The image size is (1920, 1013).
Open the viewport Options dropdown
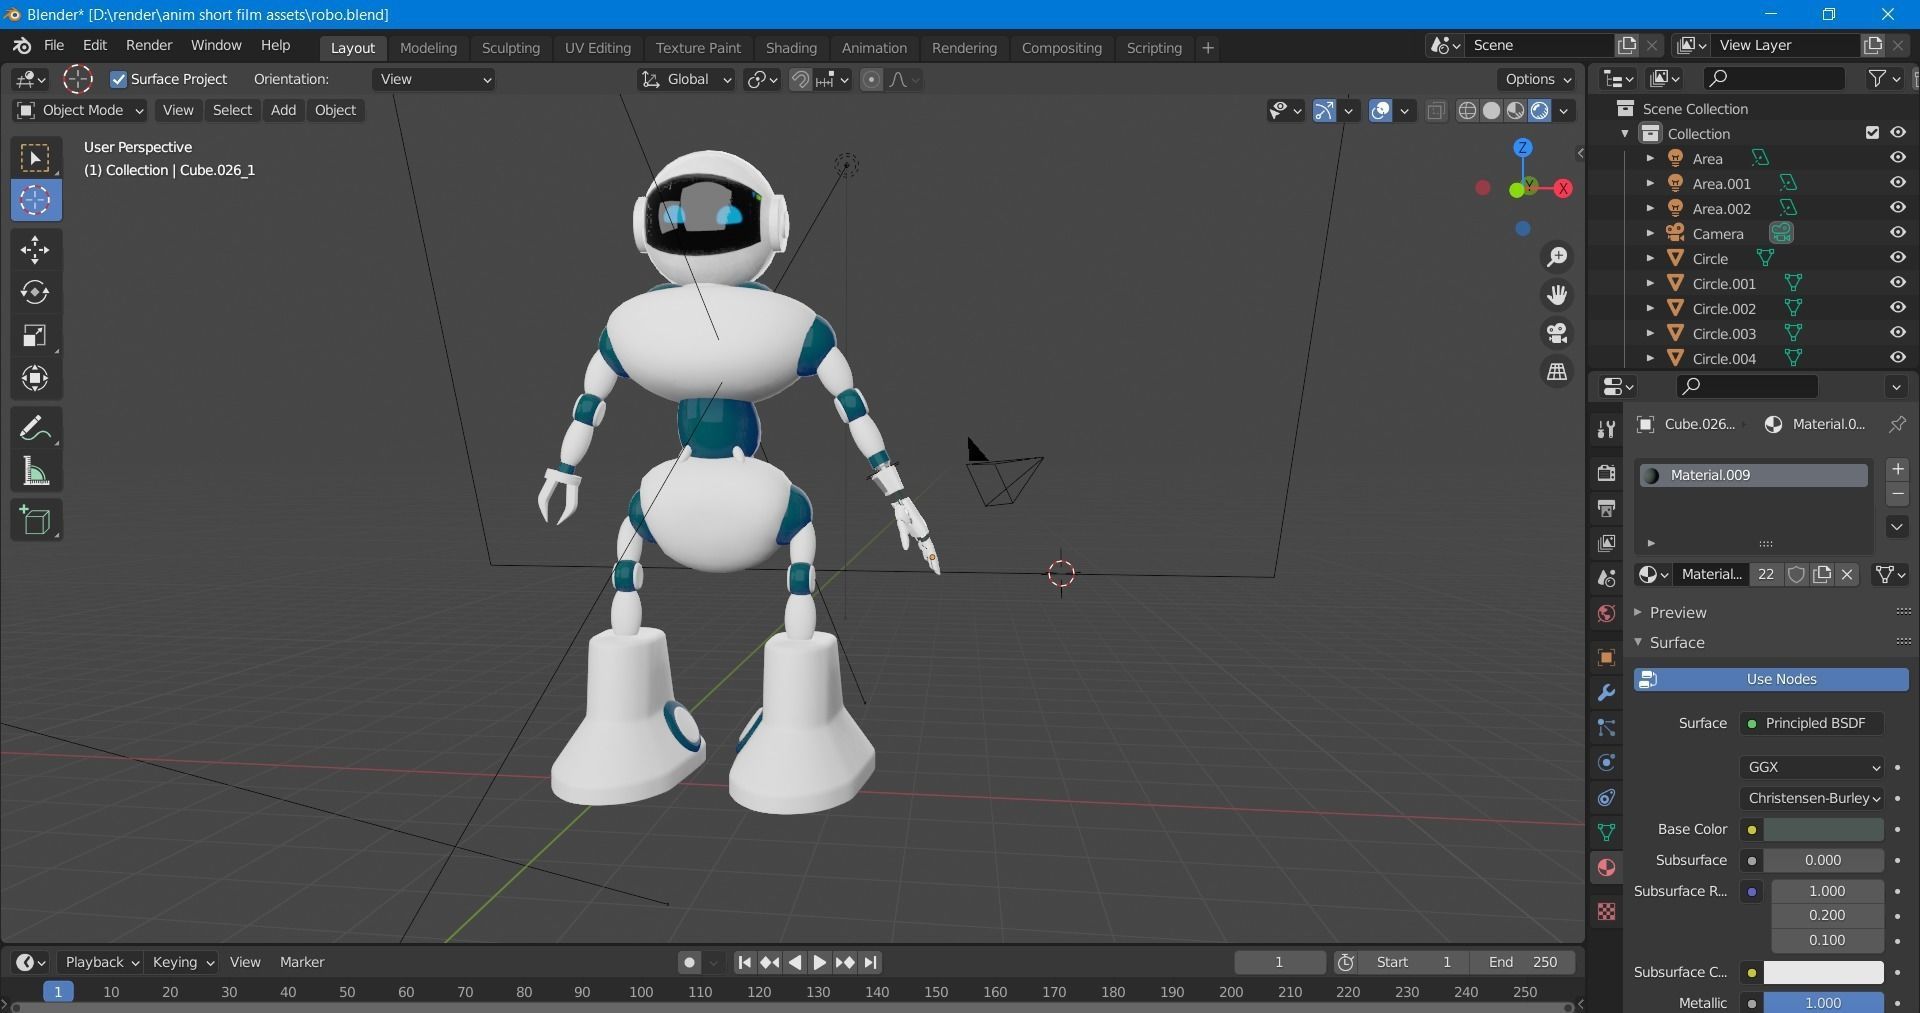tap(1537, 79)
